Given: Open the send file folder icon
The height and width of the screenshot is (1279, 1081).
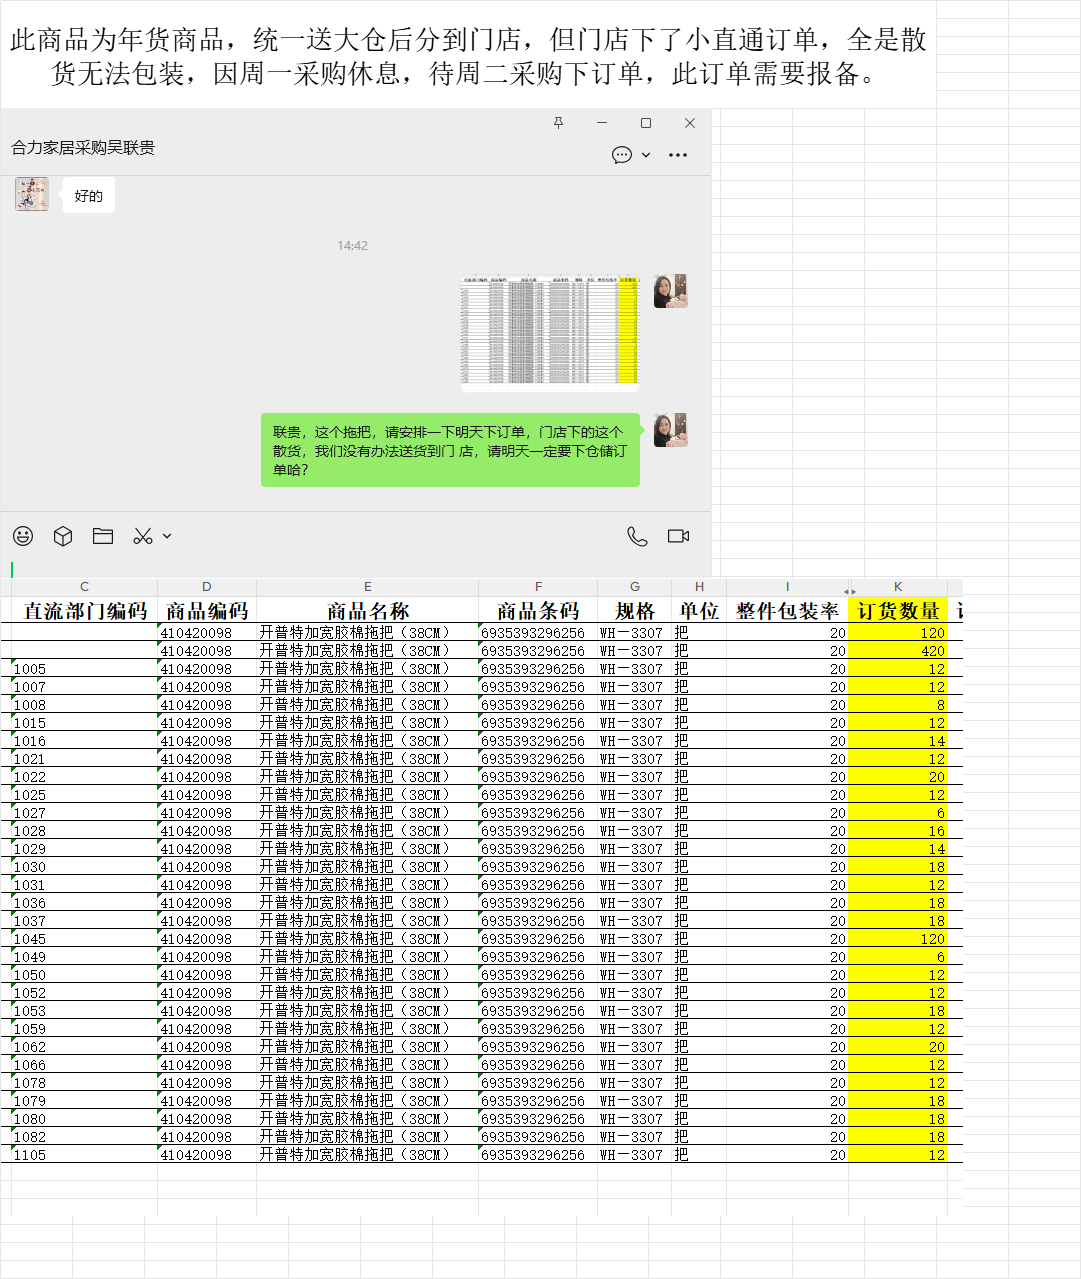Looking at the screenshot, I should tap(103, 536).
